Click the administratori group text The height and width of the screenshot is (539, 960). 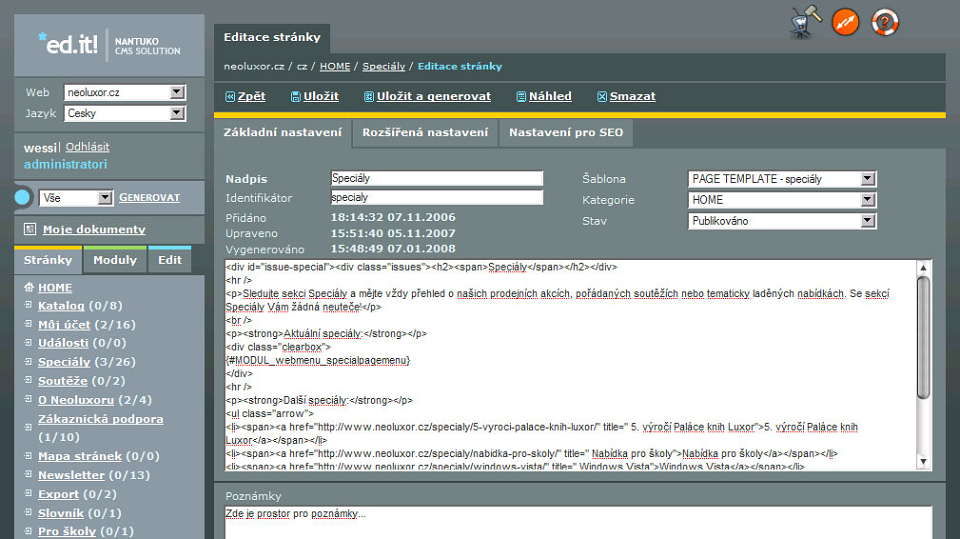(x=66, y=164)
